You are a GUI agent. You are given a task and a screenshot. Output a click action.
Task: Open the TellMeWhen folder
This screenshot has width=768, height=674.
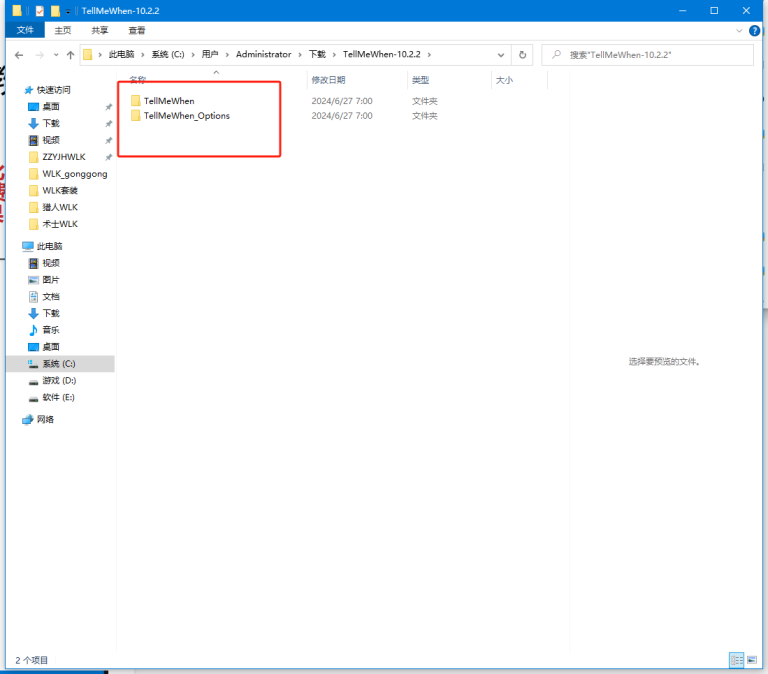168,101
